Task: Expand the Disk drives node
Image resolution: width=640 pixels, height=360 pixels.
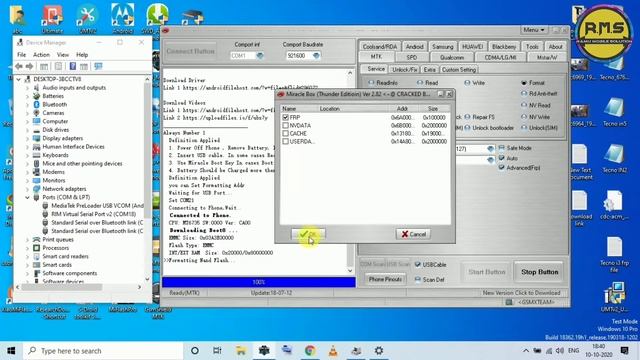Action: coord(27,130)
